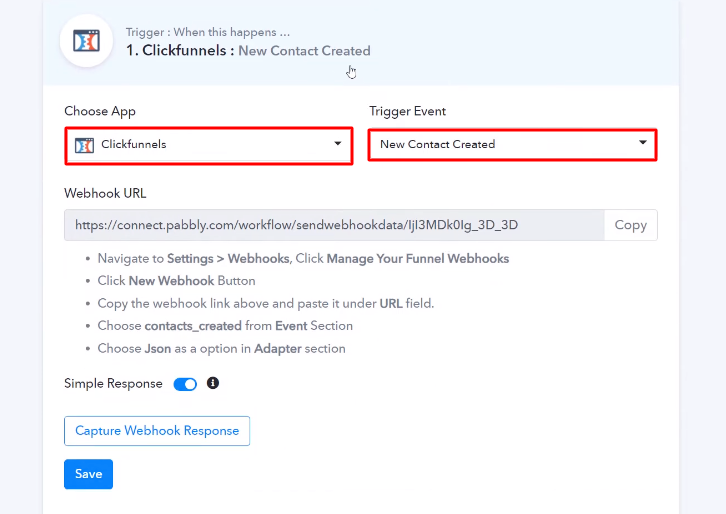Click Capture Webhook Response button
Screen dimensions: 726x514
click(157, 431)
